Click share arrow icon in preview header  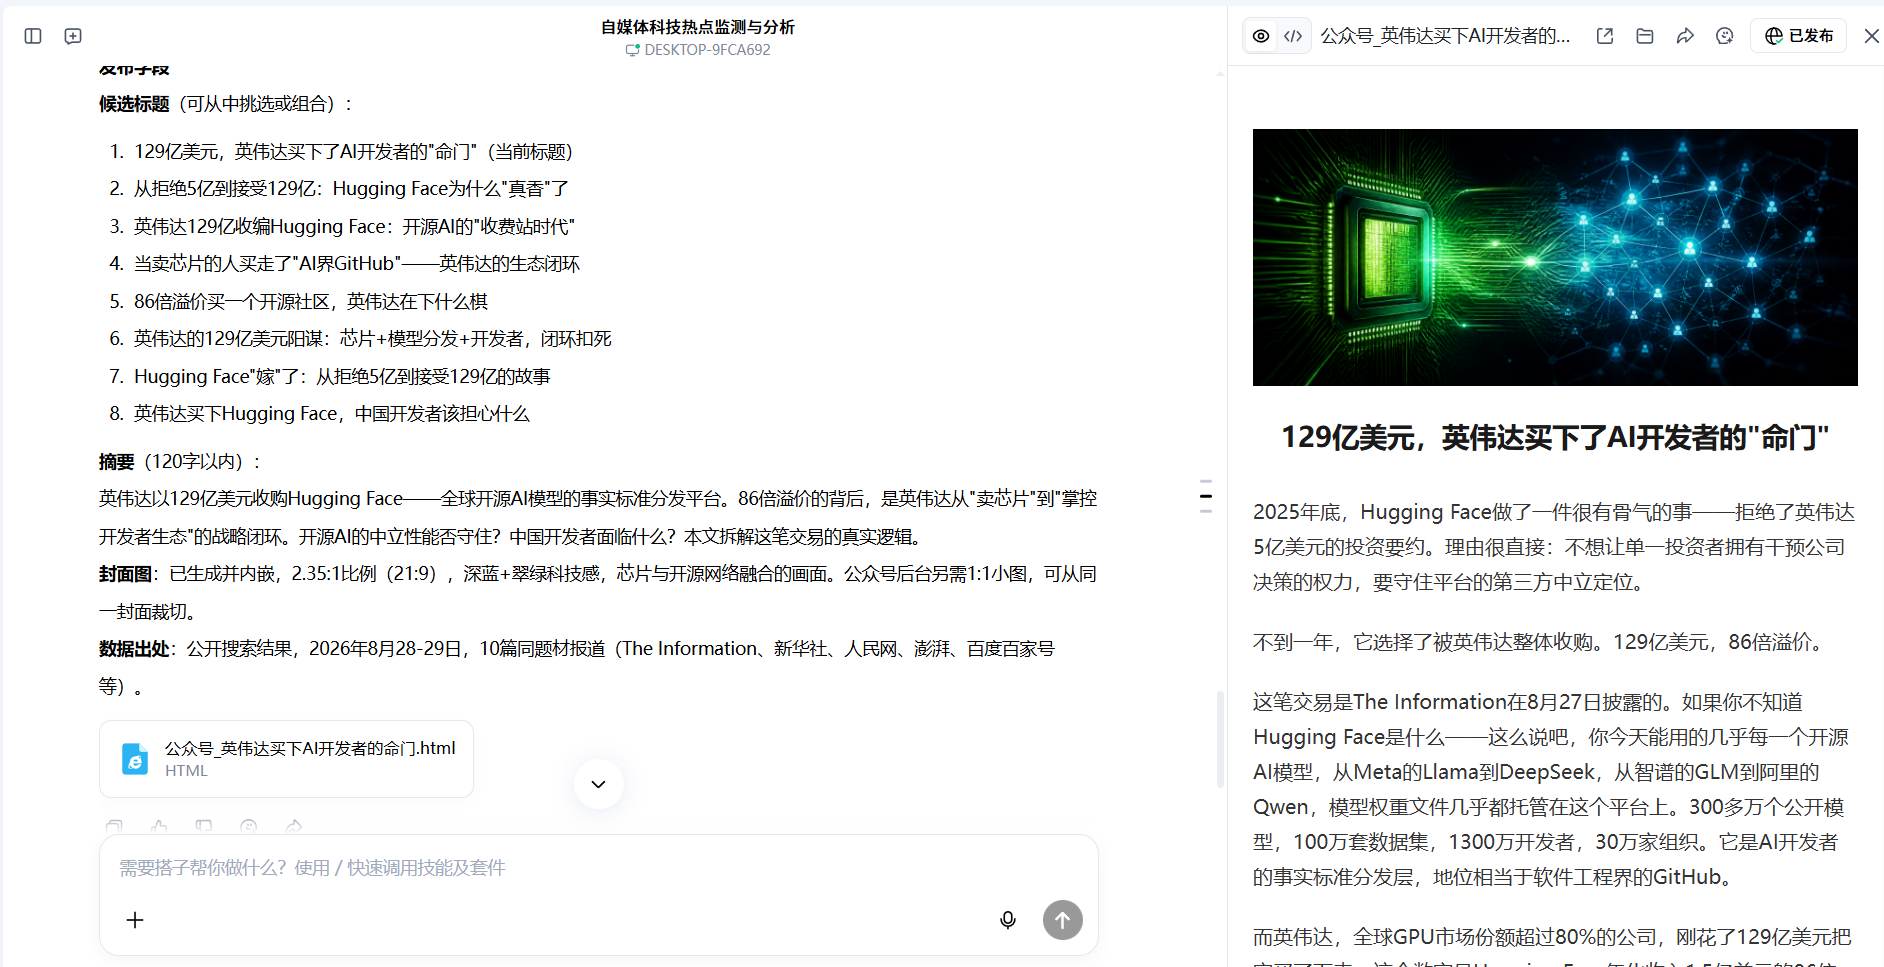[x=1685, y=36]
